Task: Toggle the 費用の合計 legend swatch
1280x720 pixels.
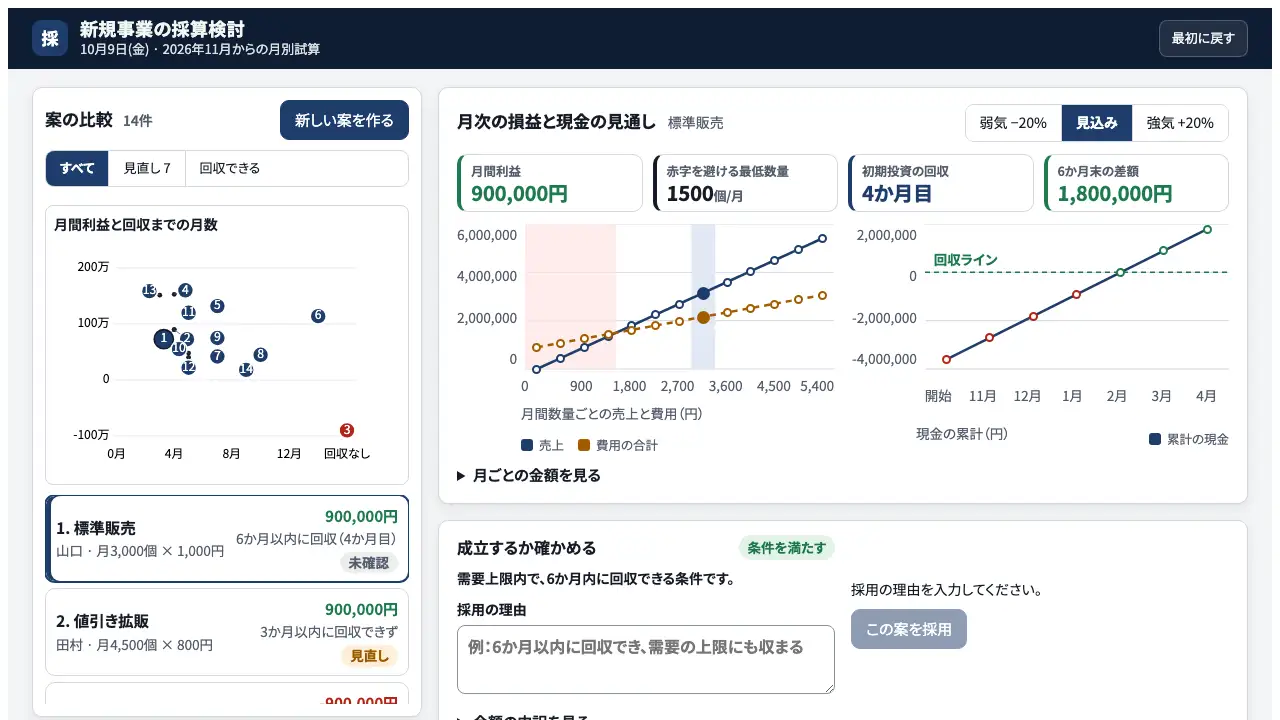Action: click(584, 445)
